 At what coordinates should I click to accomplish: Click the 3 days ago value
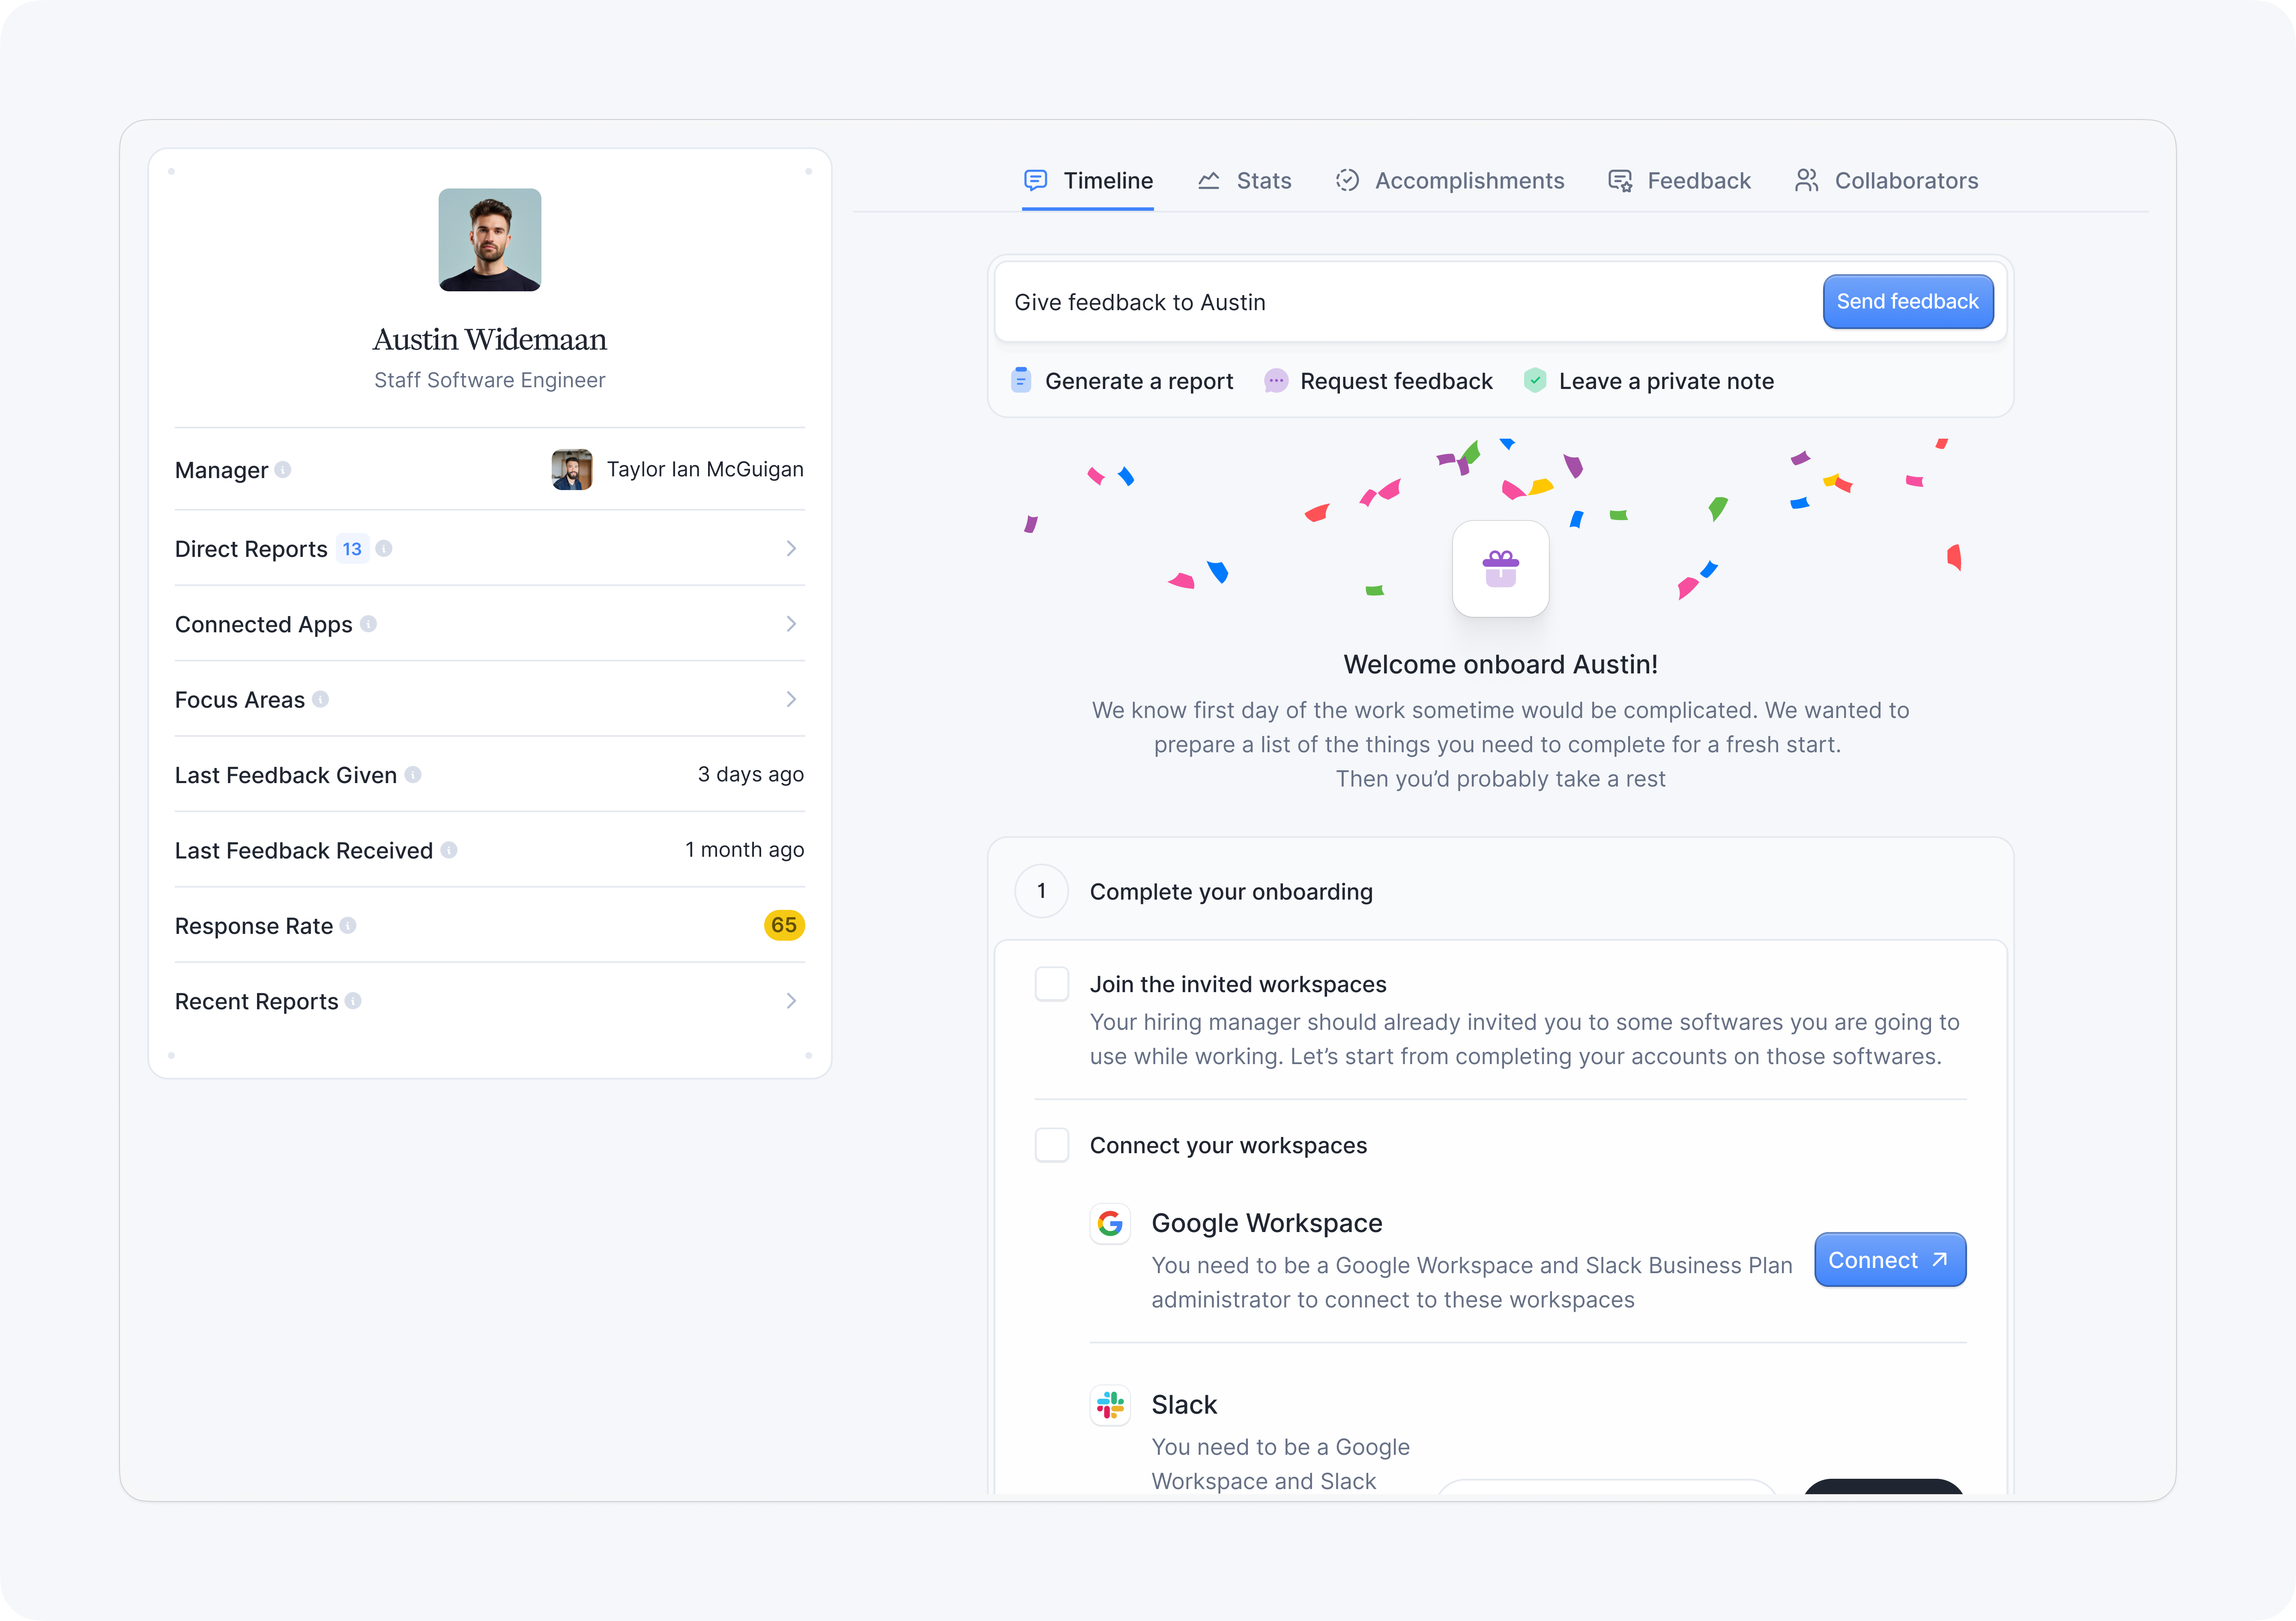(x=751, y=775)
